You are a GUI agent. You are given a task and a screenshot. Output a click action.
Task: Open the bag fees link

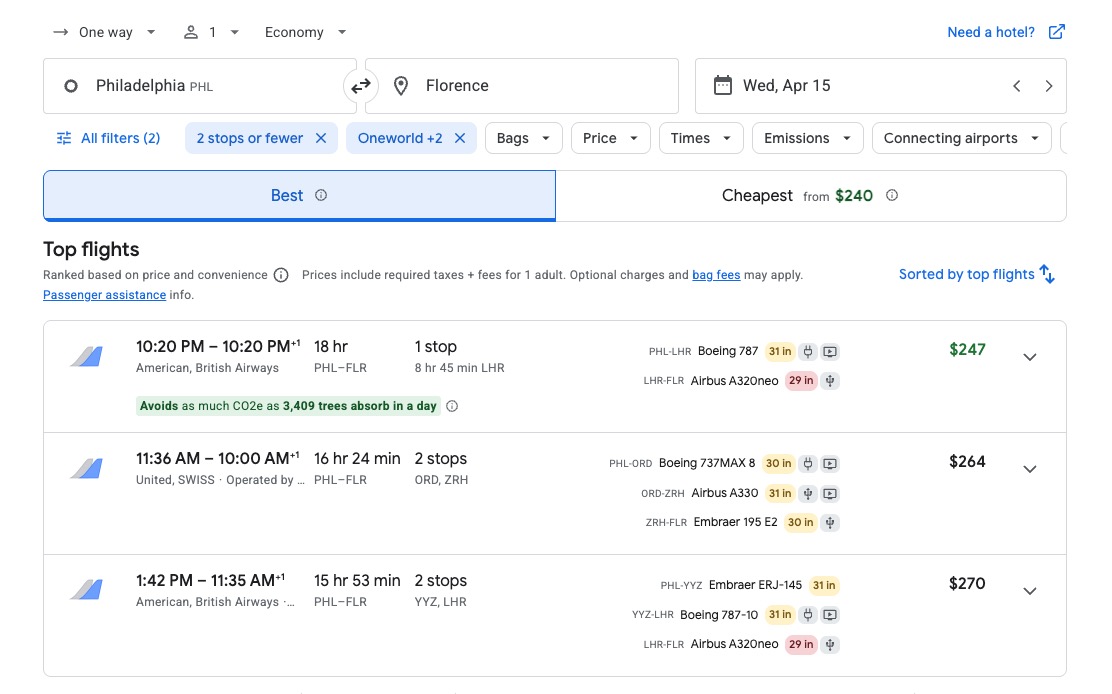coord(716,275)
